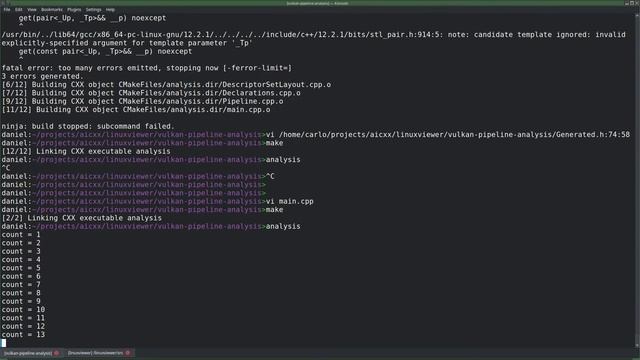Click the 'count = 5' output line
Viewport: 640px width, 360px height.
pos(21,268)
